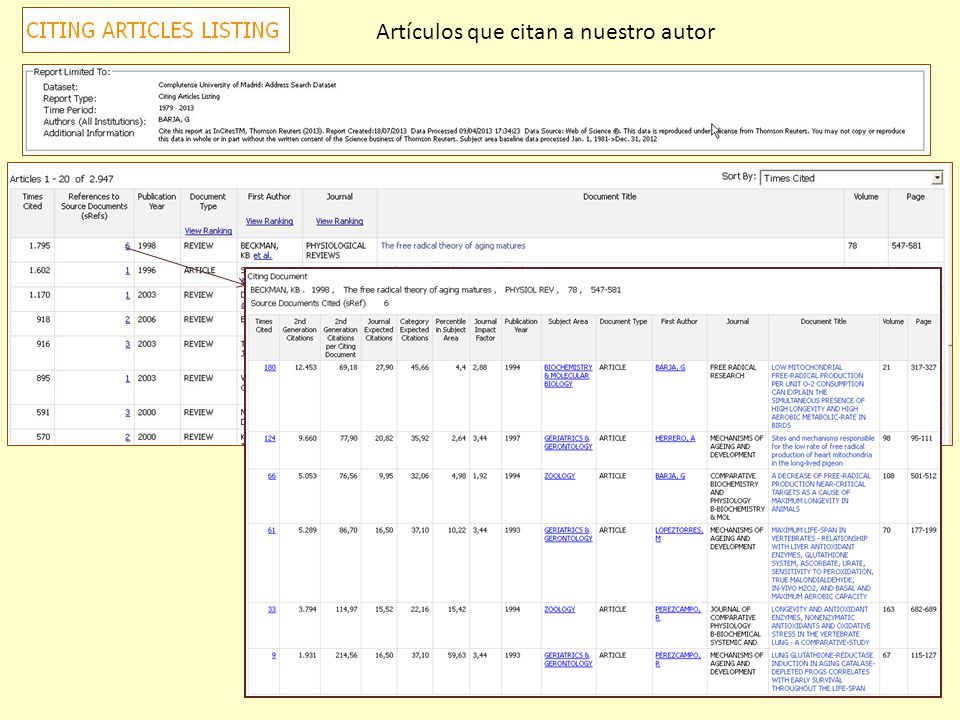Open View Ranking link under Document Type

coord(208,231)
